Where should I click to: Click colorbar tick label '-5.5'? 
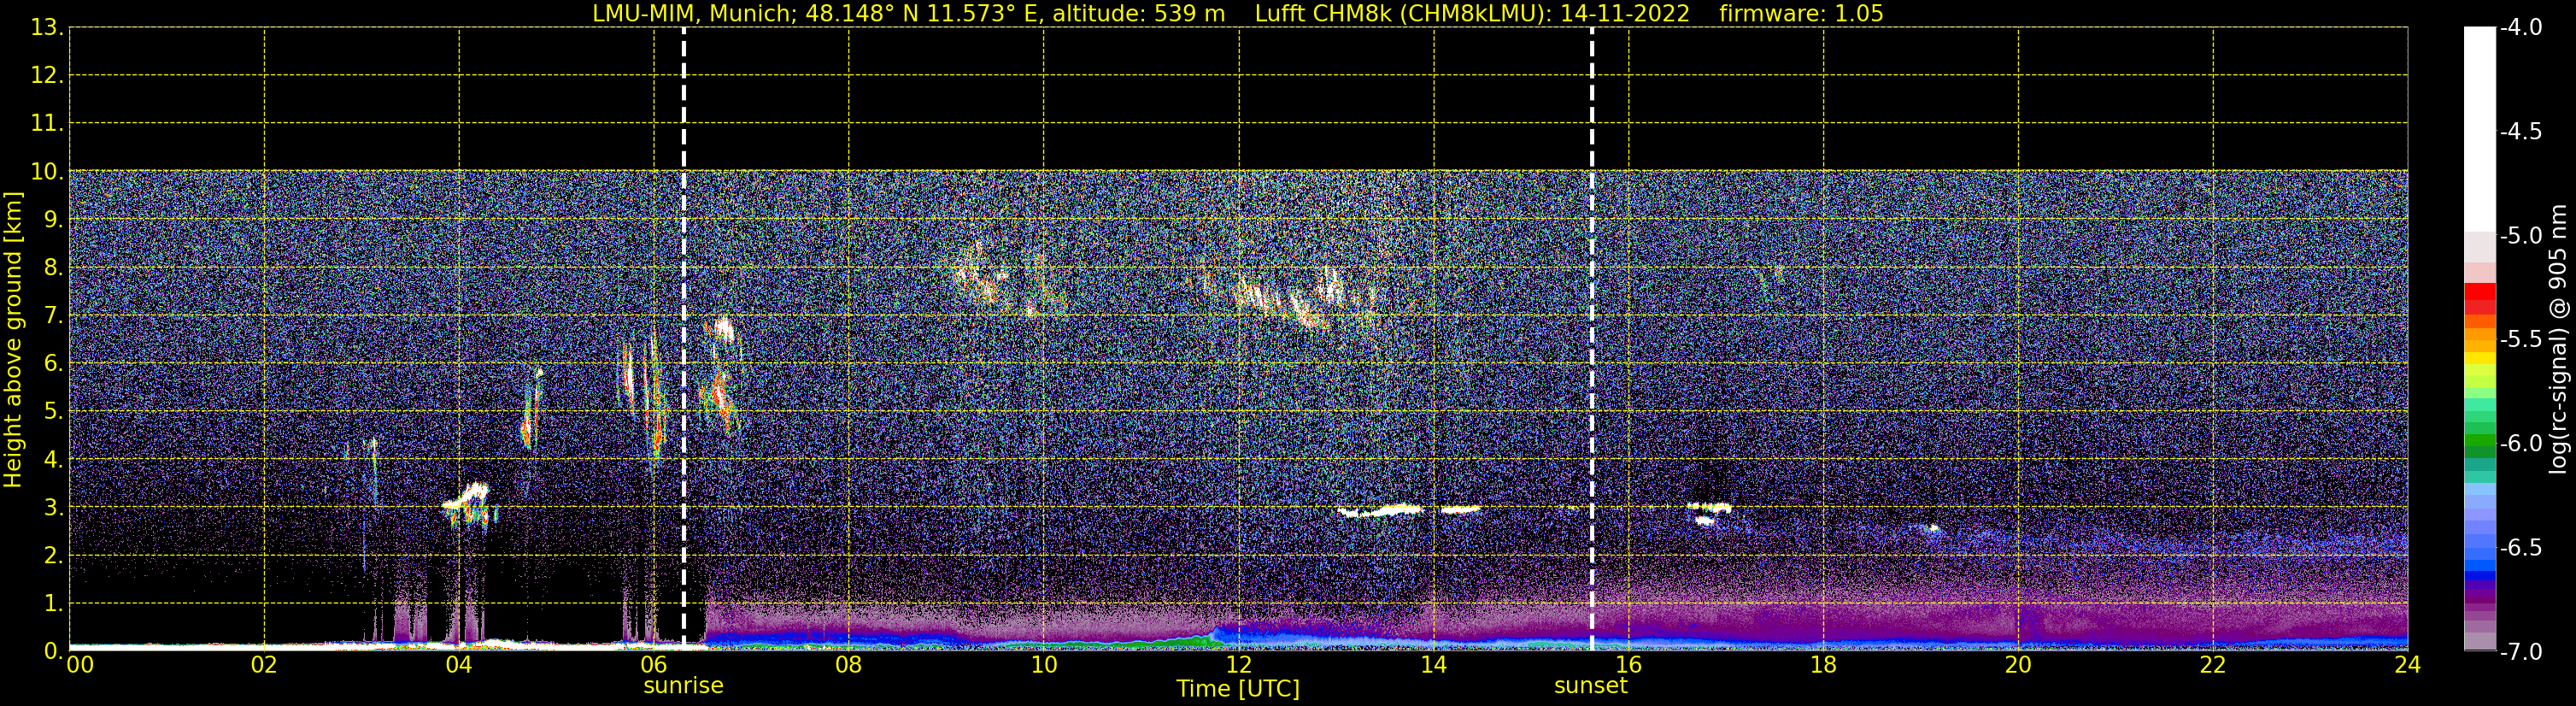pos(2520,340)
